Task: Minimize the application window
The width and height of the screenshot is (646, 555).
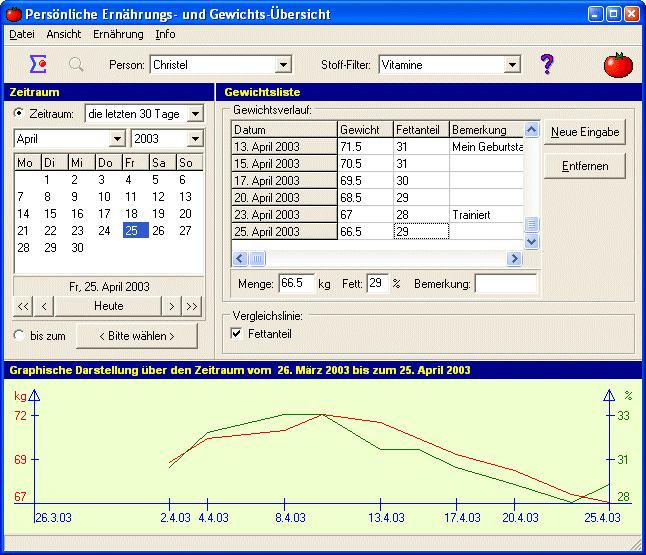Action: click(x=595, y=14)
